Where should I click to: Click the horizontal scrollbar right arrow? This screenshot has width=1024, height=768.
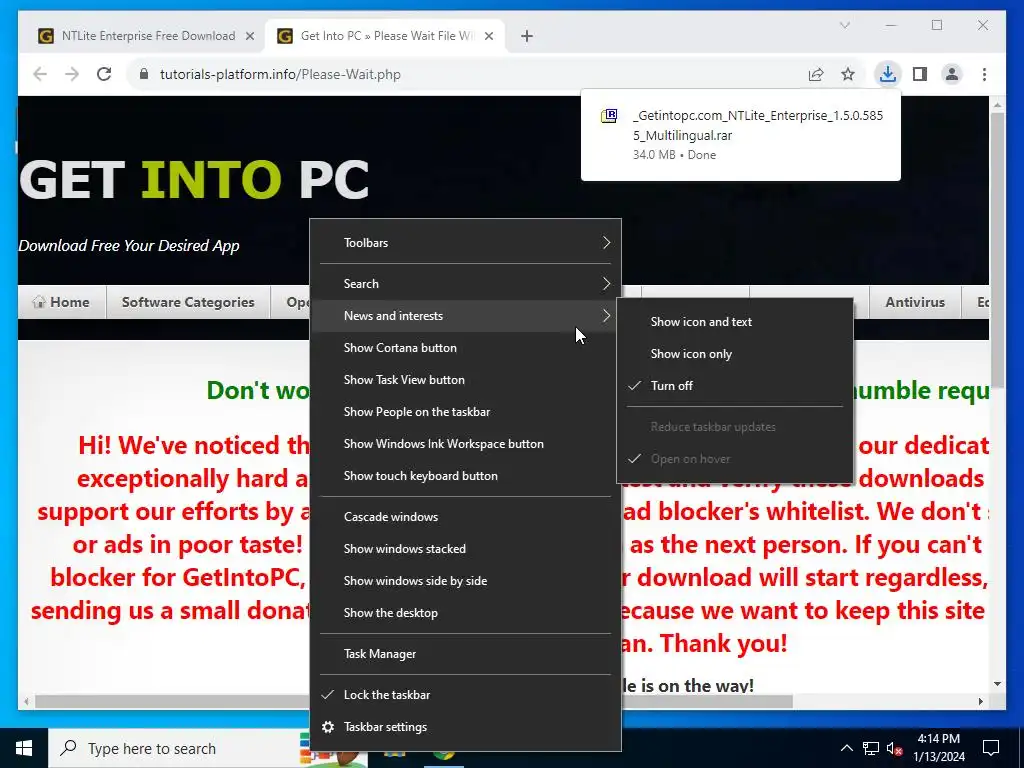[980, 701]
